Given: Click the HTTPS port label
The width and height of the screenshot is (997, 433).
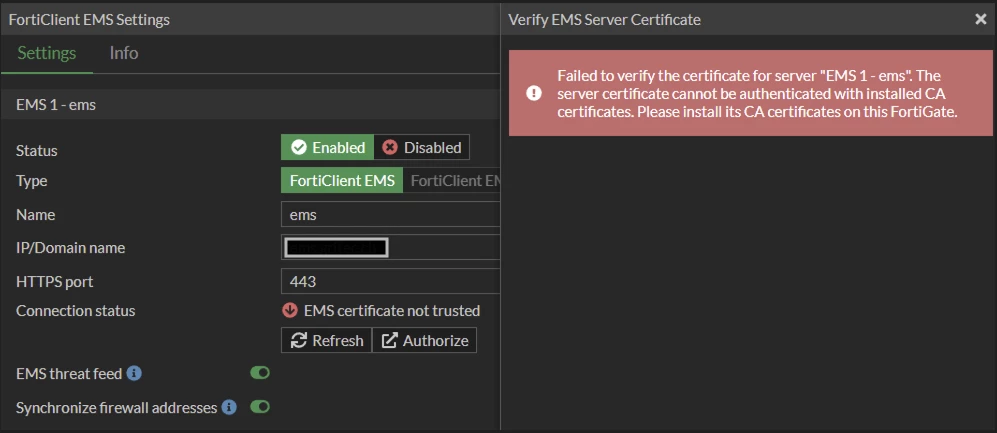Looking at the screenshot, I should 55,281.
